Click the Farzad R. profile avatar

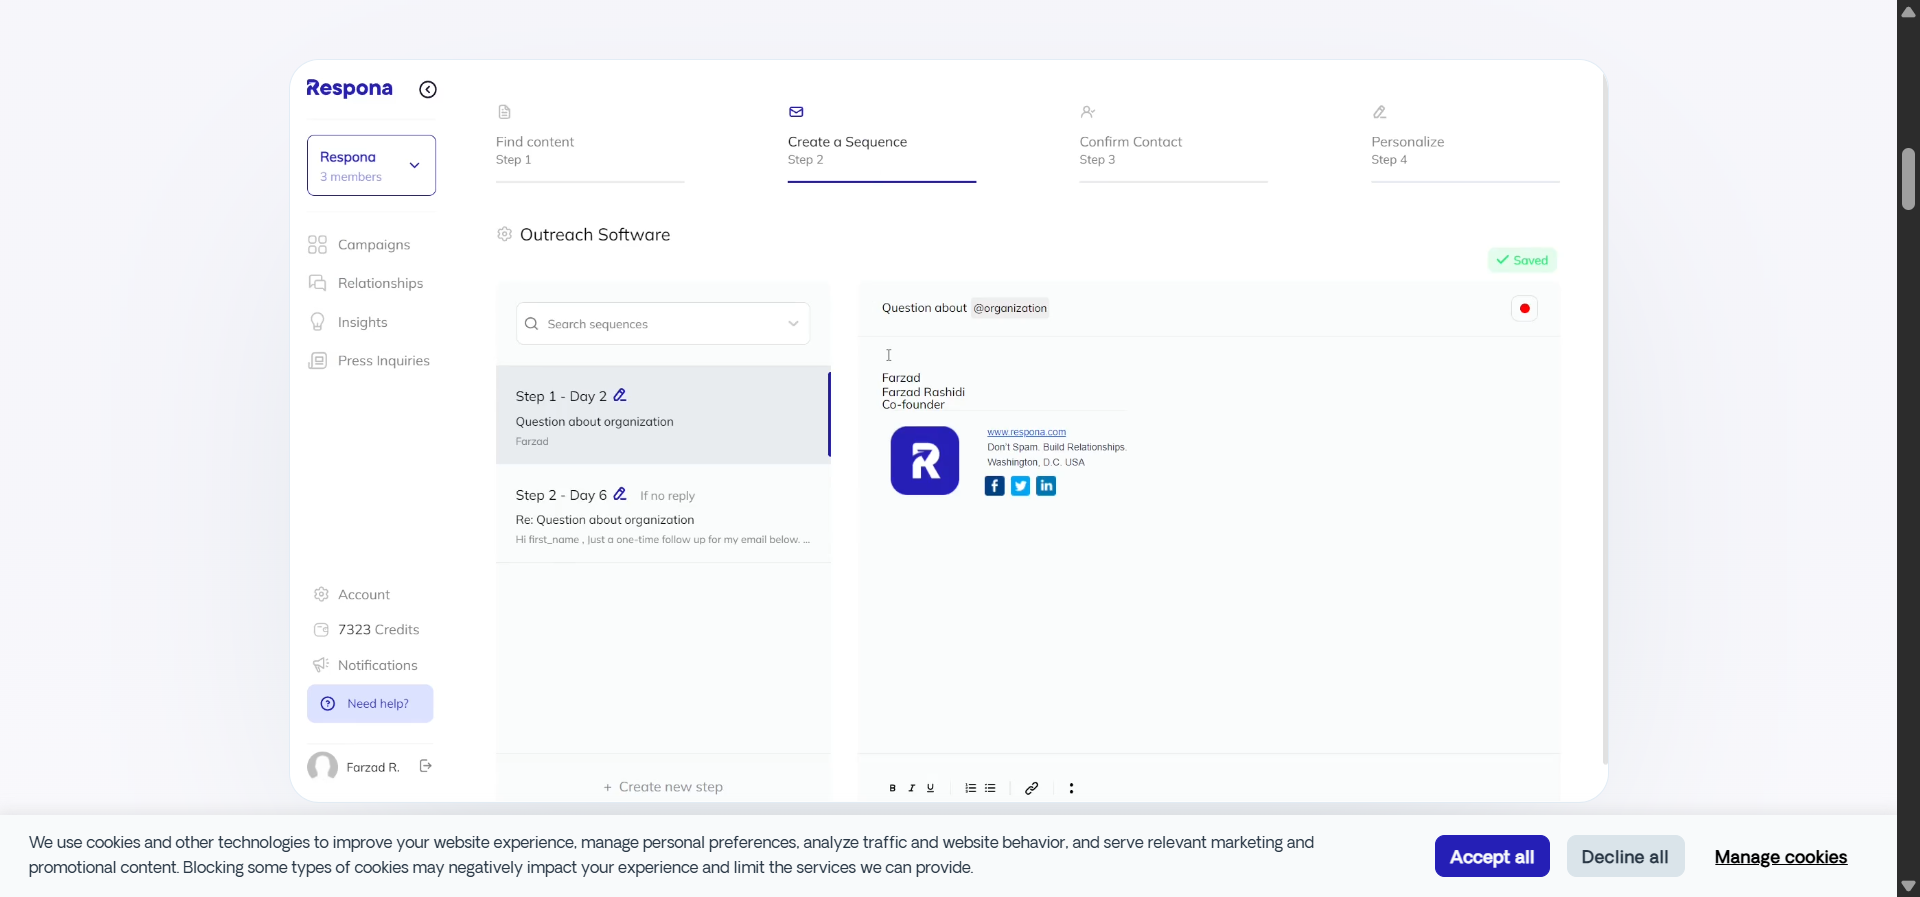click(x=322, y=767)
